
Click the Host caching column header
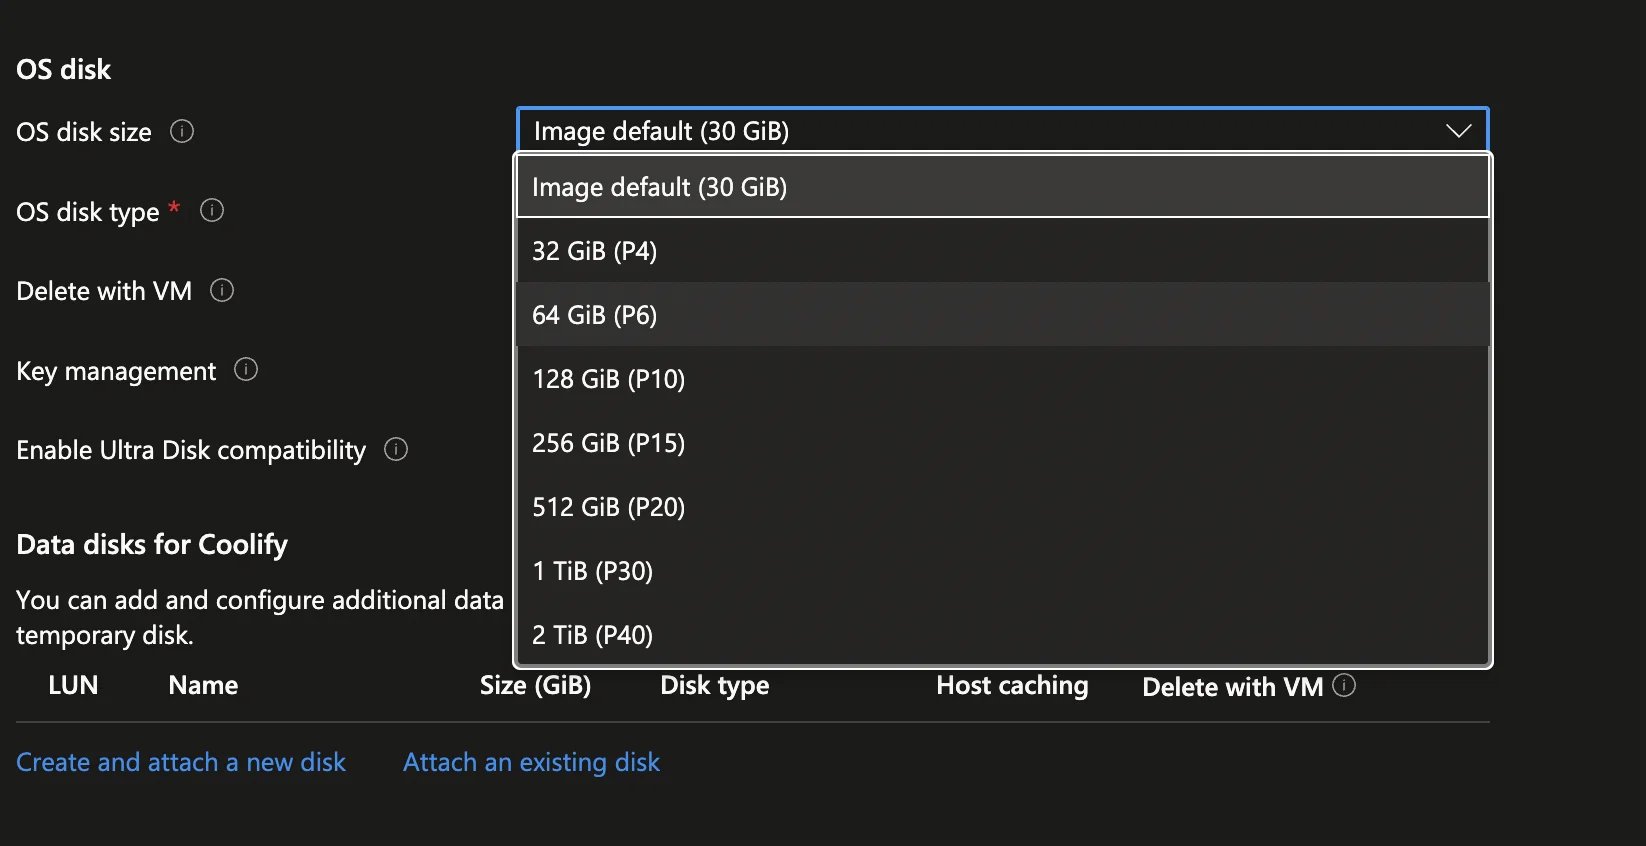click(x=1012, y=685)
